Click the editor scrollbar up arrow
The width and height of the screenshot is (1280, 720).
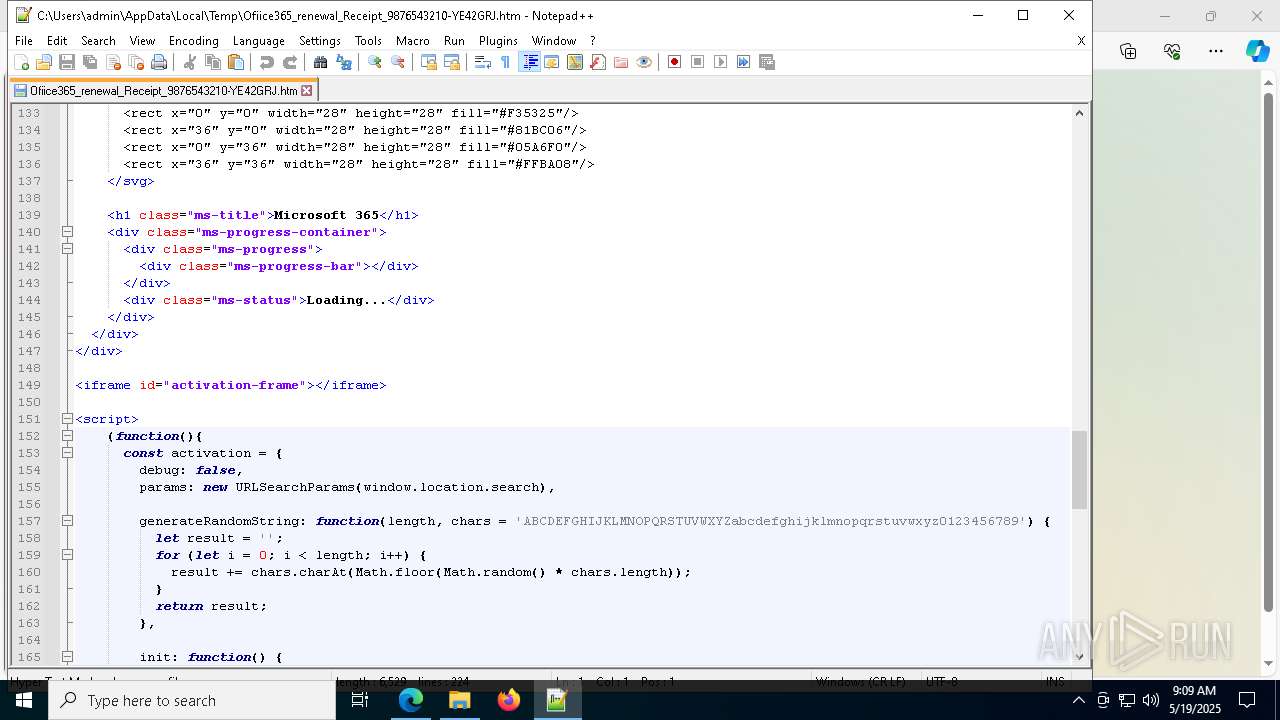click(x=1079, y=113)
